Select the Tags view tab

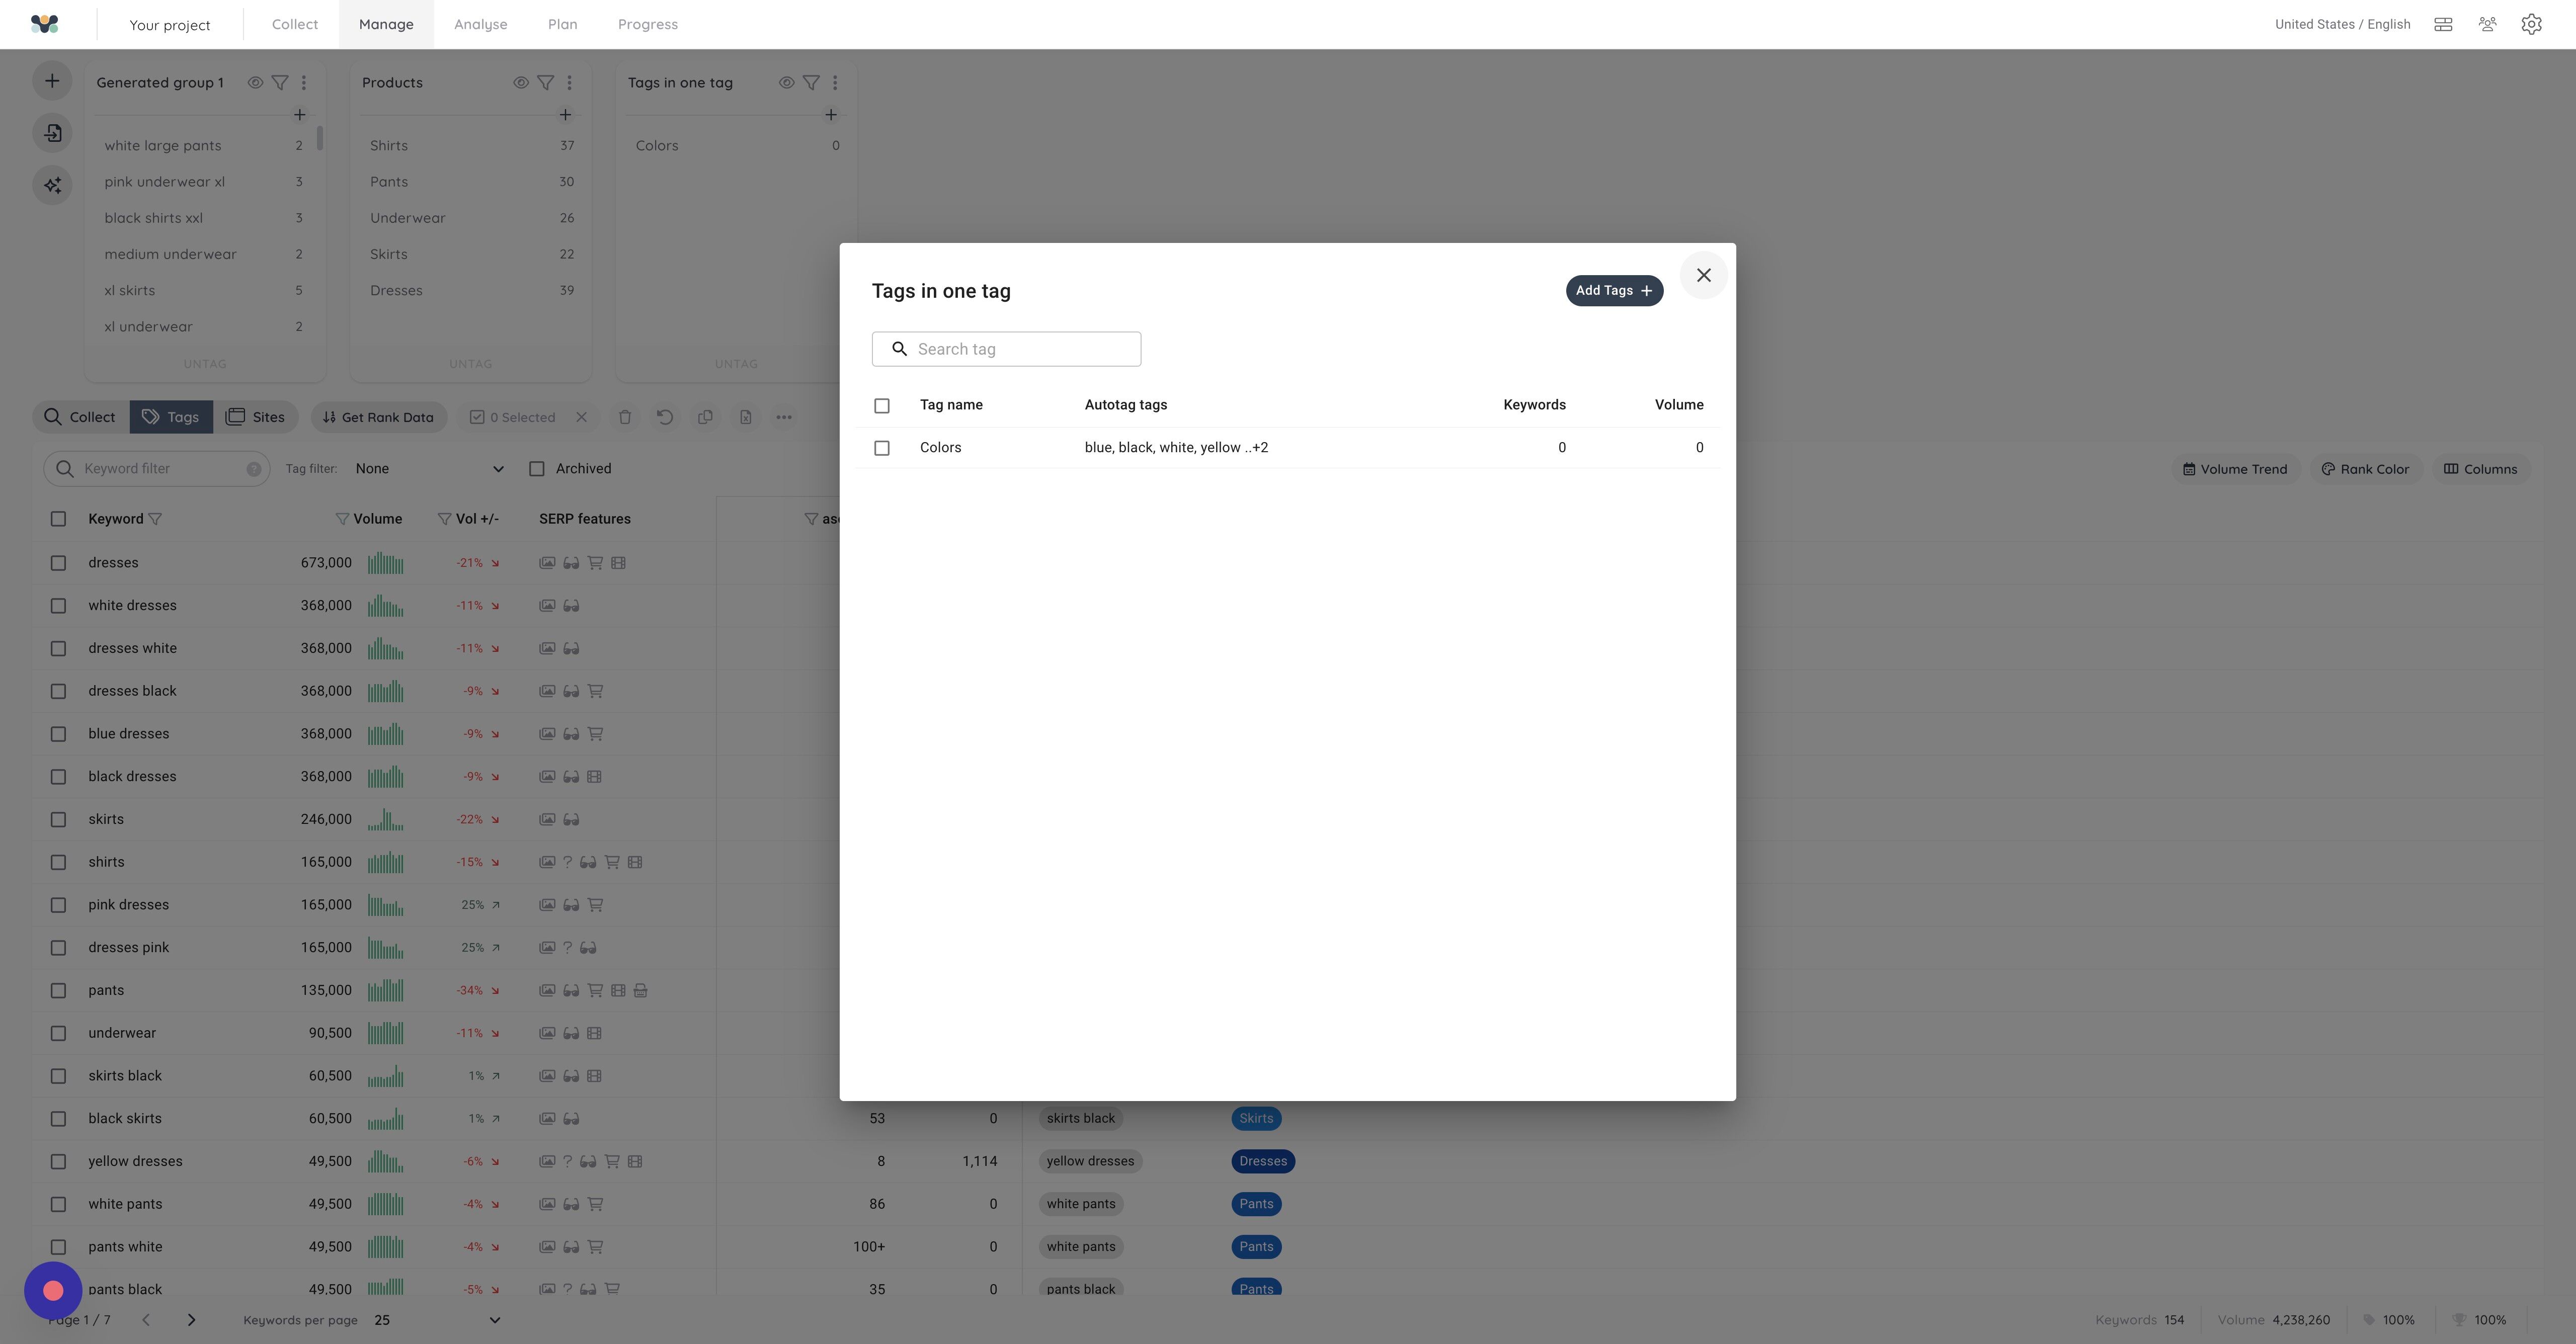171,417
